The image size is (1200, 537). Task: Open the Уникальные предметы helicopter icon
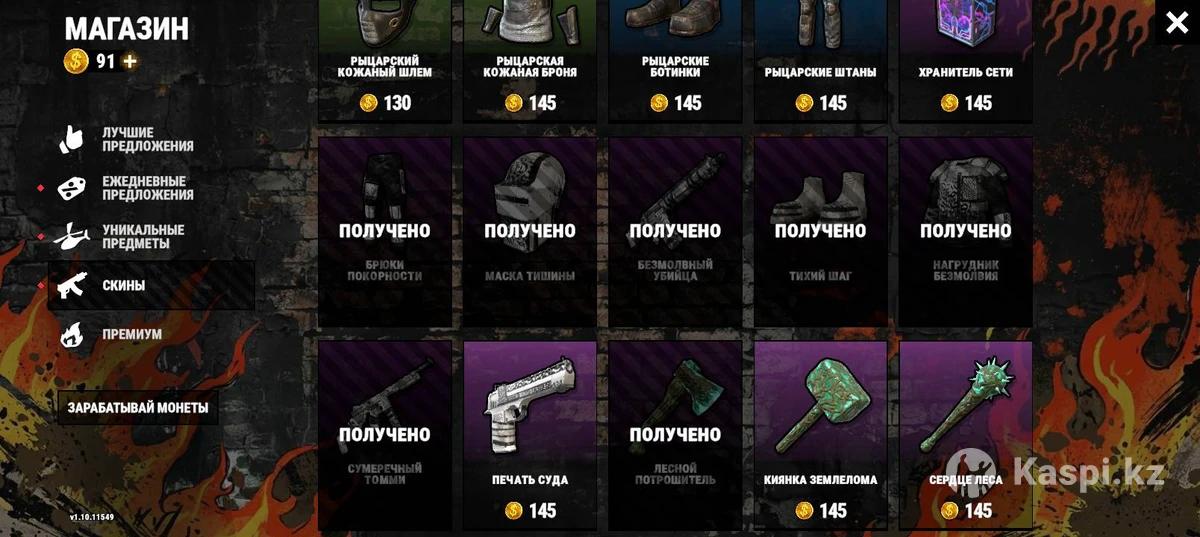(x=74, y=237)
